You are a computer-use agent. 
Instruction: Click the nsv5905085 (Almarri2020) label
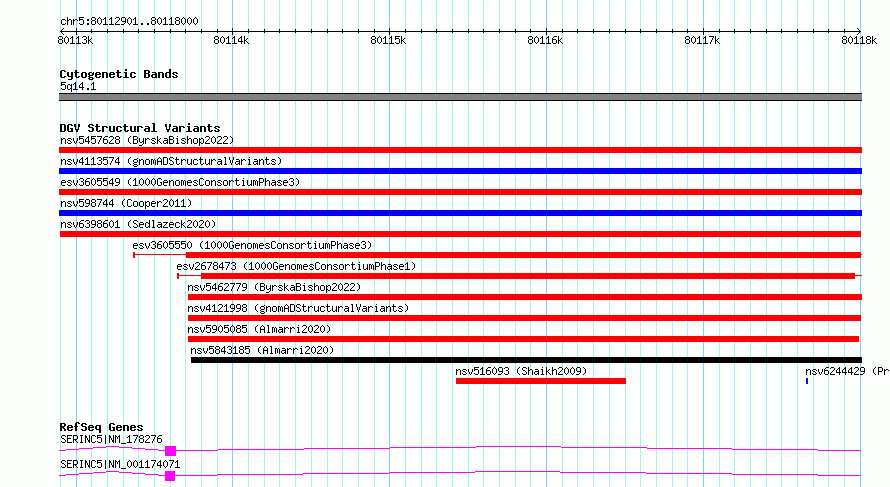[x=259, y=329]
